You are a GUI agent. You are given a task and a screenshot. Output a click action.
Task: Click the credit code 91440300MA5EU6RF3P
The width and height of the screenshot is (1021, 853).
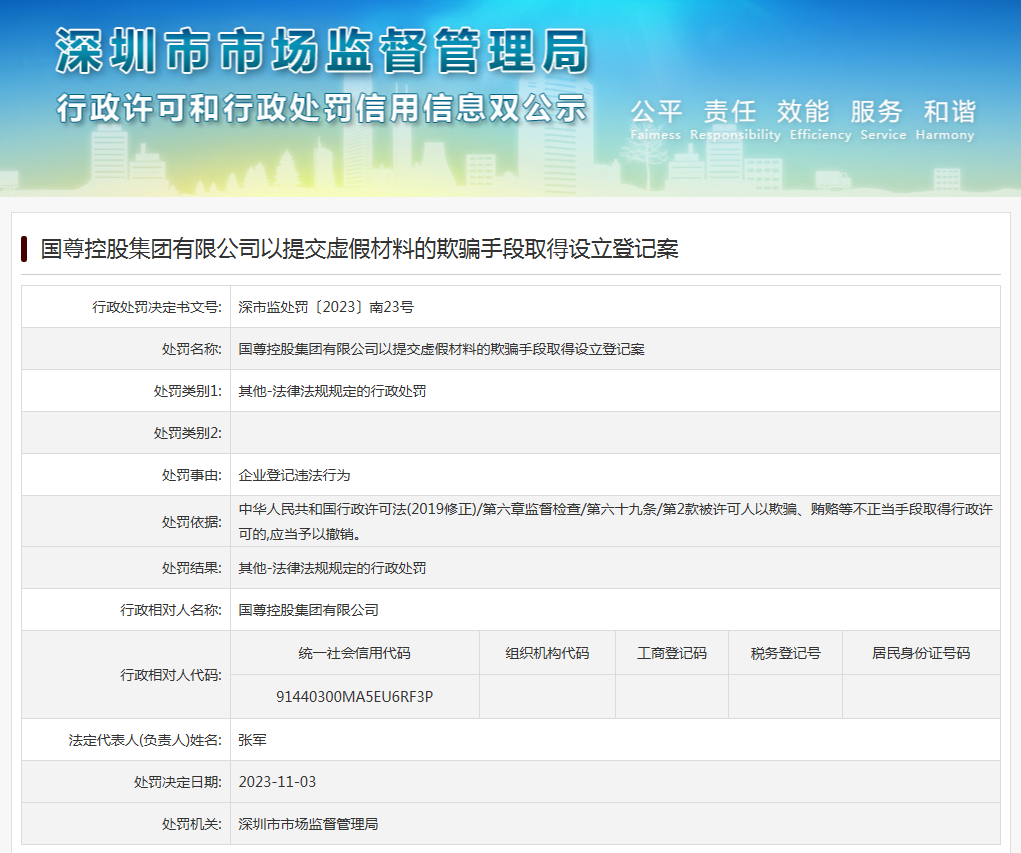point(354,696)
